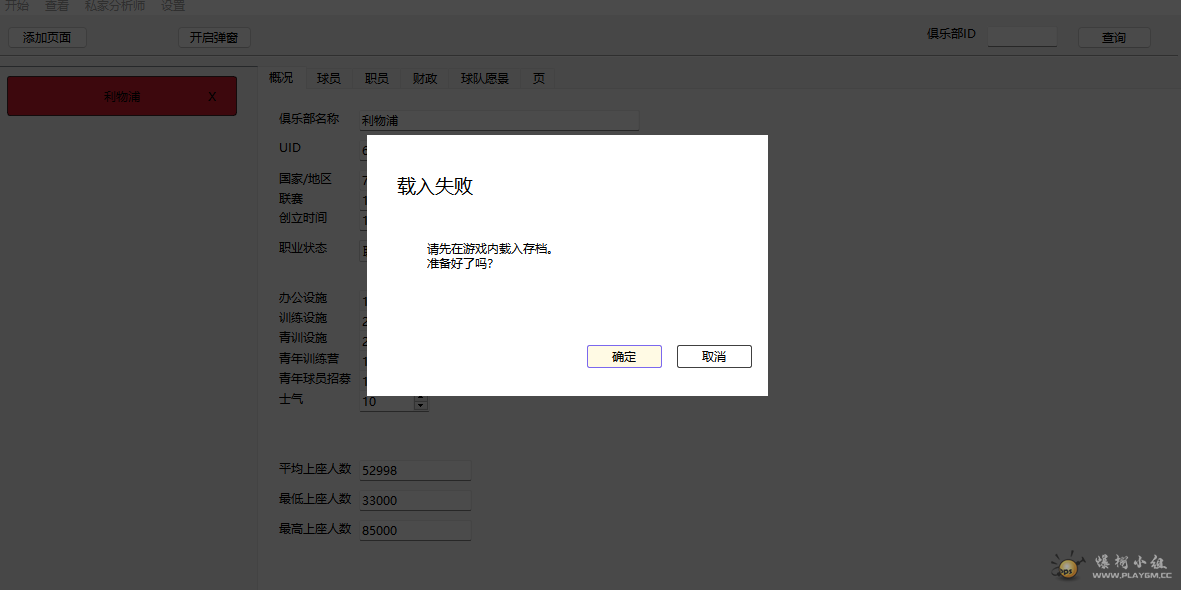The width and height of the screenshot is (1181, 590).
Task: Open the 私家分析师 menu
Action: [115, 6]
